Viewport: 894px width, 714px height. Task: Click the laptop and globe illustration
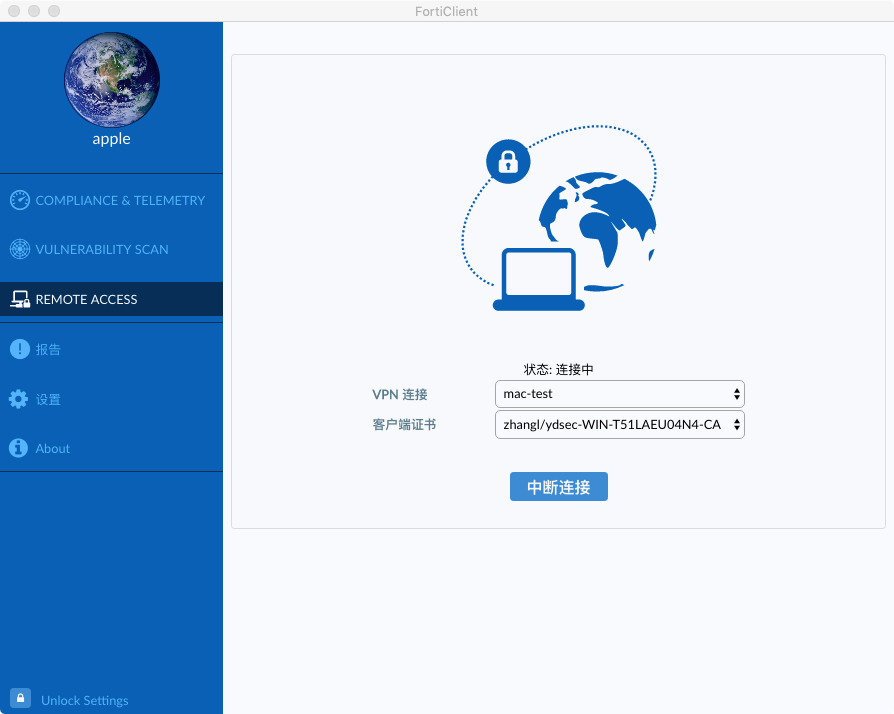pos(559,218)
